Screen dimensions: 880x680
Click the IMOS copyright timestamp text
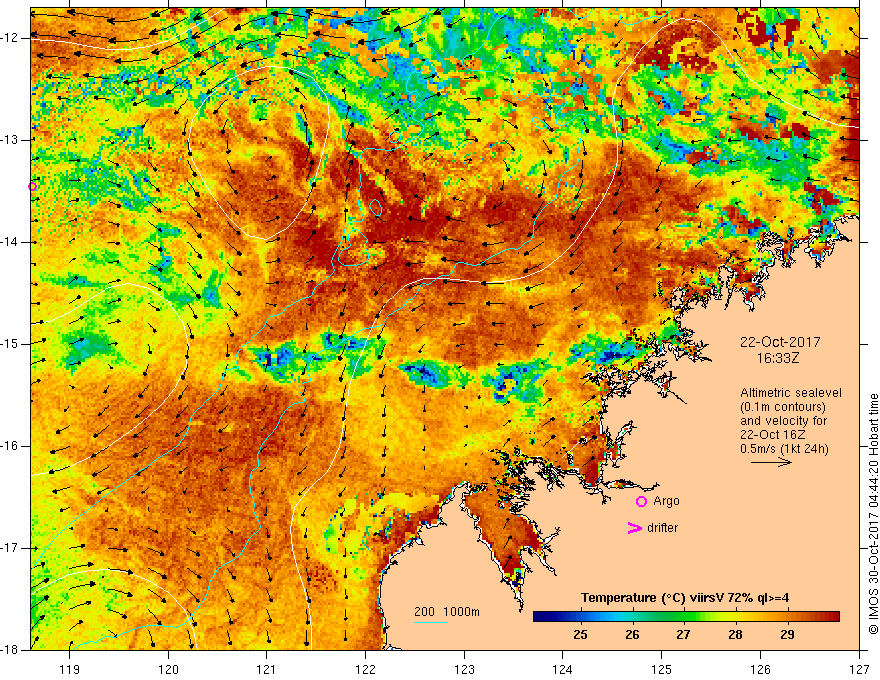coord(873,513)
